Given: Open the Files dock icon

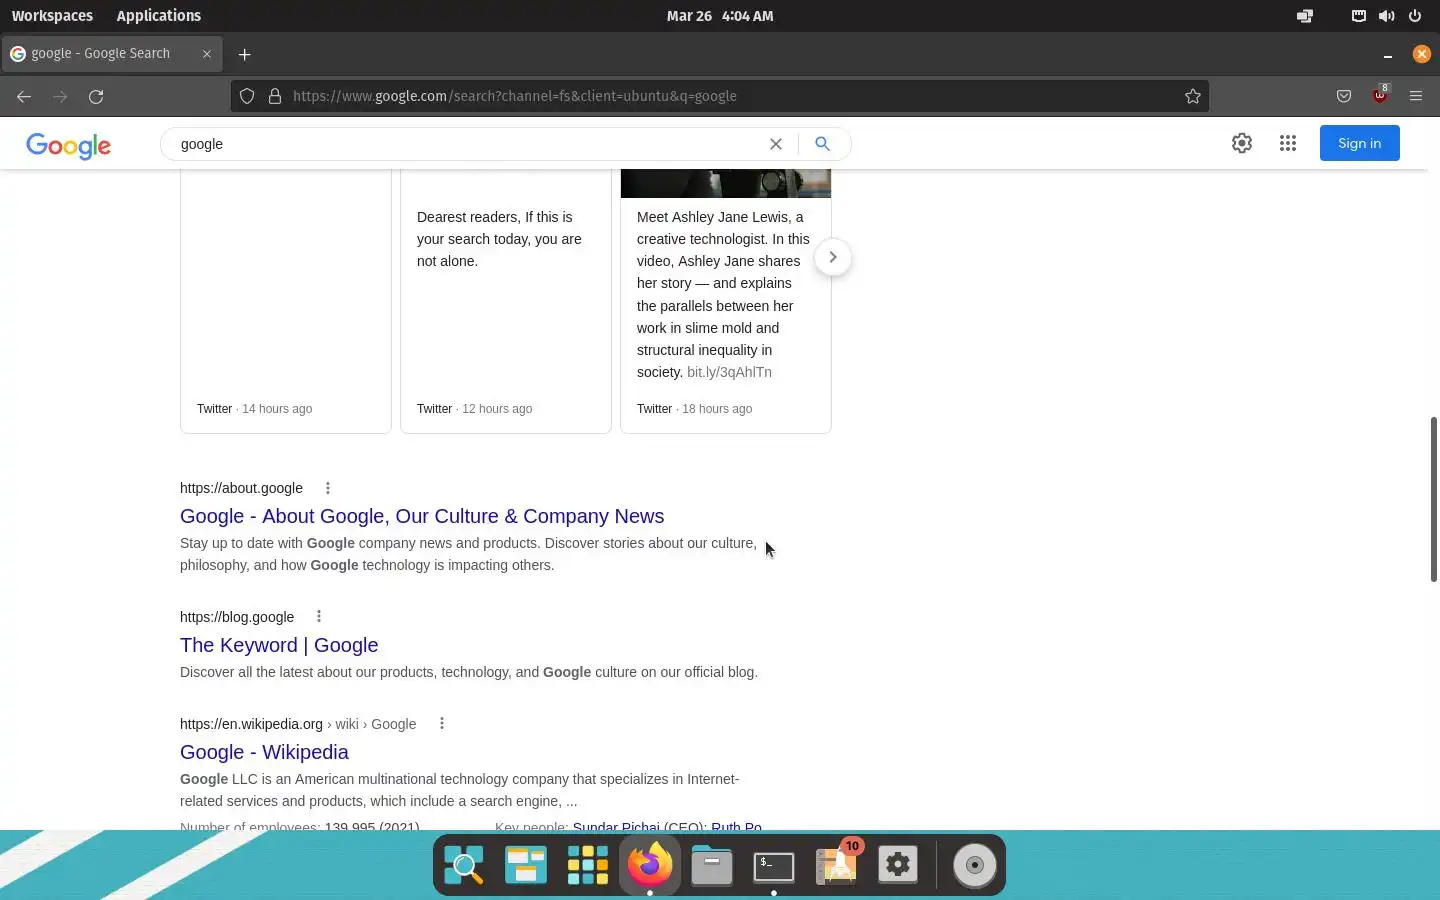Looking at the screenshot, I should 712,865.
